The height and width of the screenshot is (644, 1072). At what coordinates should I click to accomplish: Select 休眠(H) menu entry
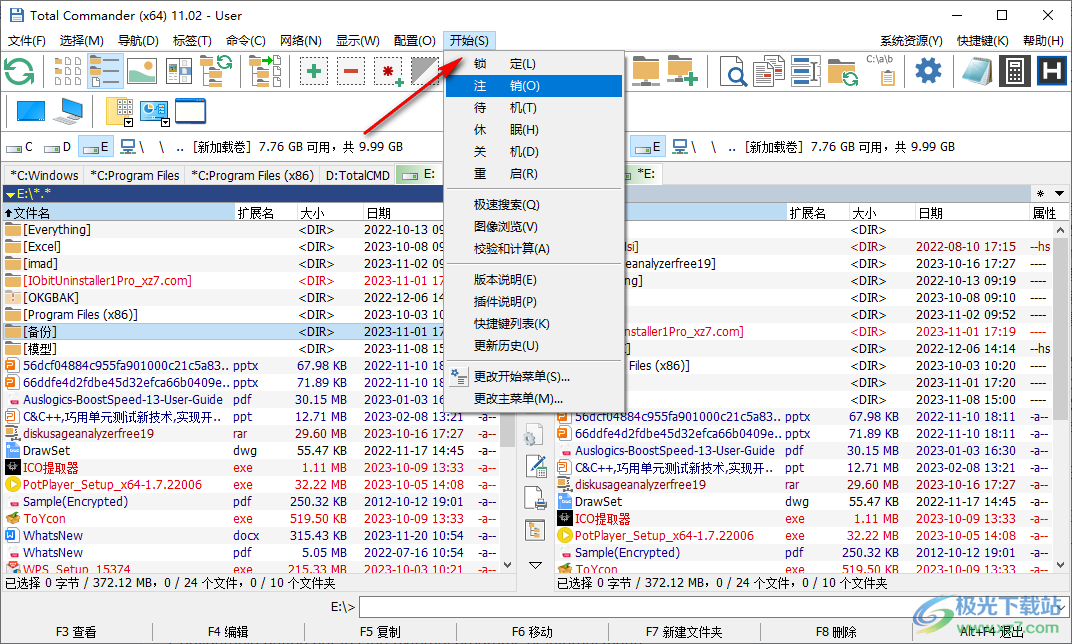[534, 129]
